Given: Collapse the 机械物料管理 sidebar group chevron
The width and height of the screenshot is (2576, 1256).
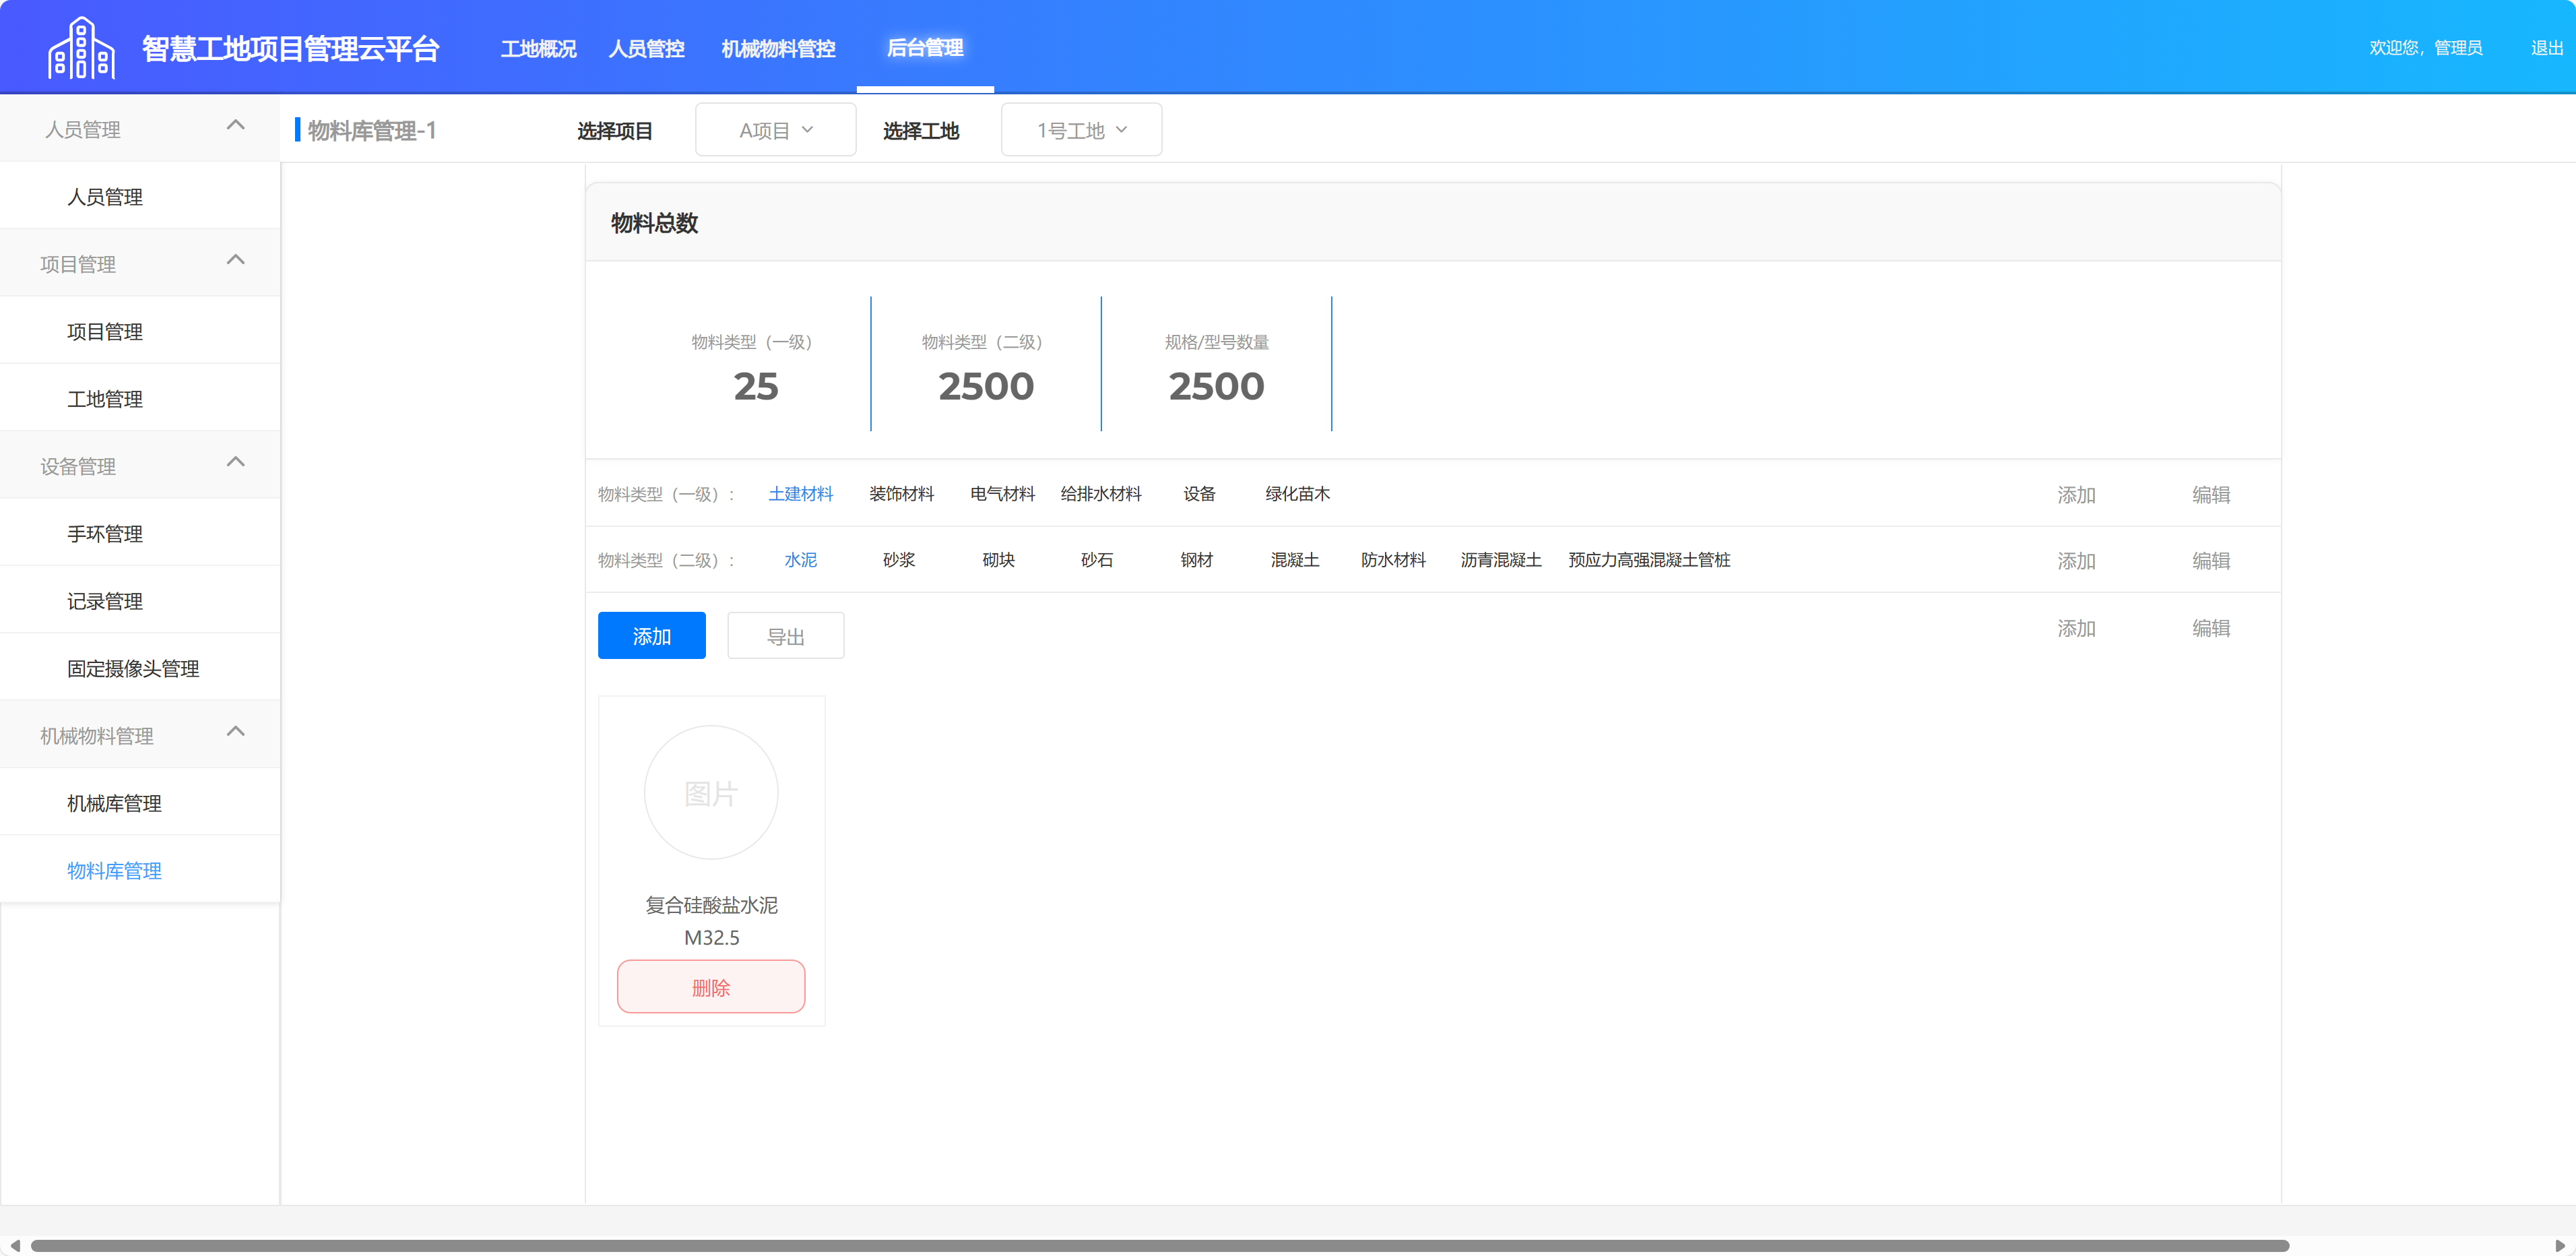Looking at the screenshot, I should coord(236,731).
